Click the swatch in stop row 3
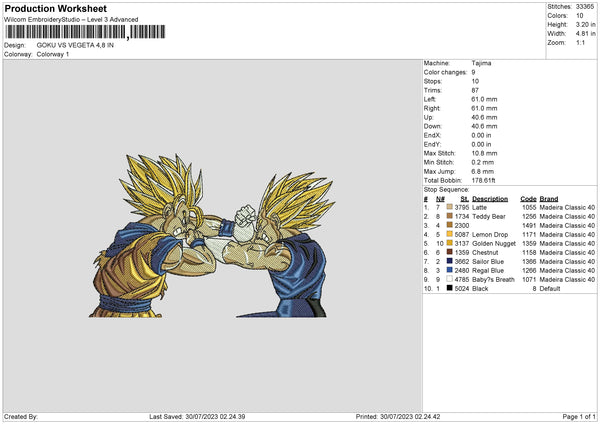Viewport: 600px width, 424px height. [x=449, y=225]
